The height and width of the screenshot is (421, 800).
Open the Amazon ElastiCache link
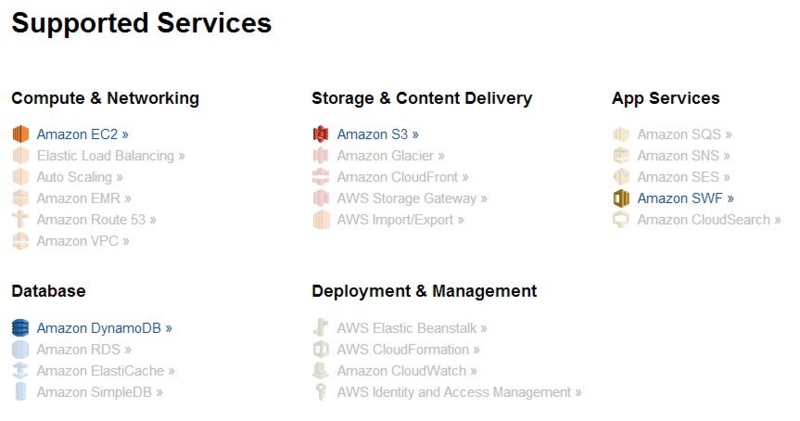(x=106, y=371)
